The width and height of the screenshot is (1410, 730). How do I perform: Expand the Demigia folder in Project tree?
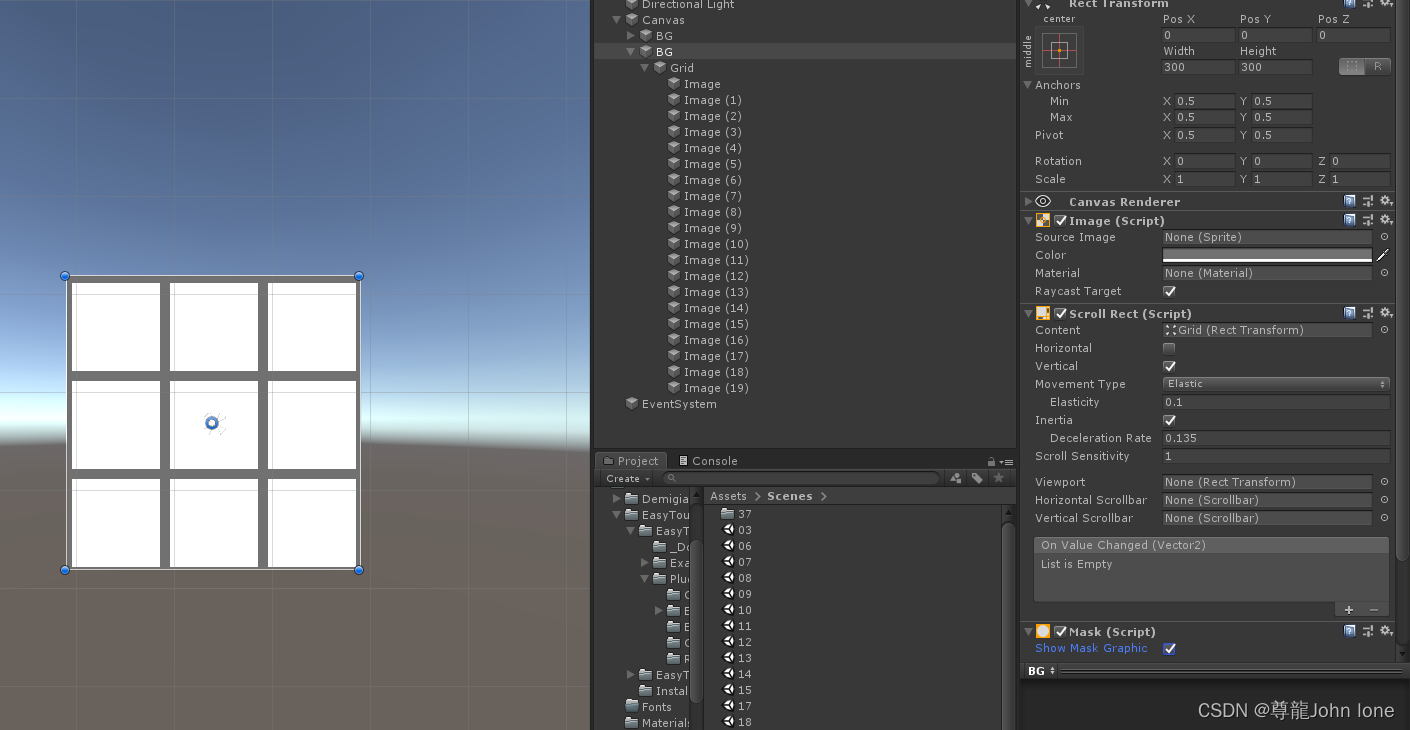tap(617, 499)
